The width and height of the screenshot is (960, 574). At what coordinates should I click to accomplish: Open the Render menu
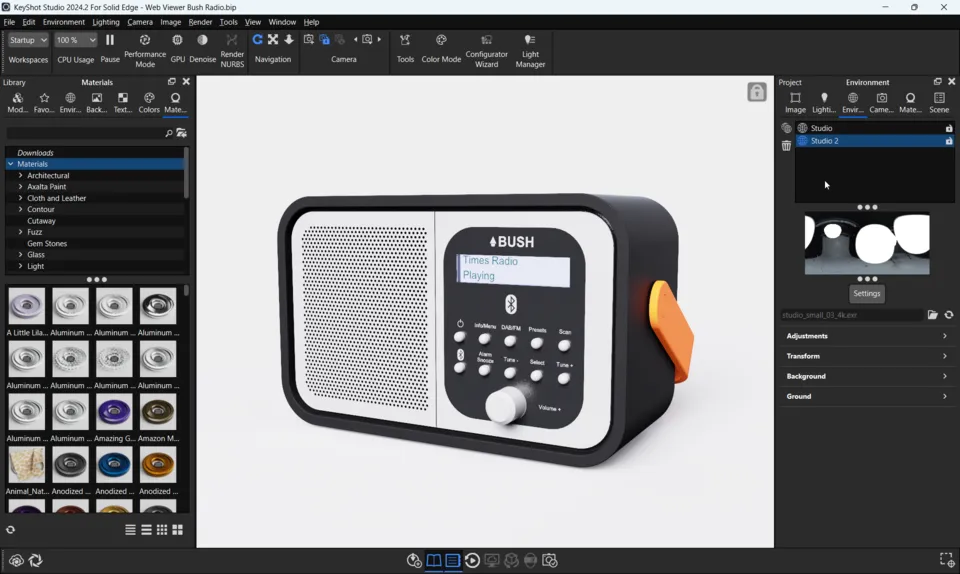[200, 22]
